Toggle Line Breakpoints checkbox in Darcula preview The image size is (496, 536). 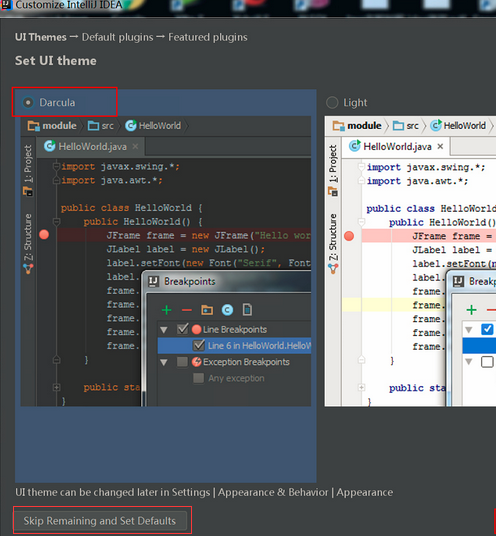pos(183,329)
